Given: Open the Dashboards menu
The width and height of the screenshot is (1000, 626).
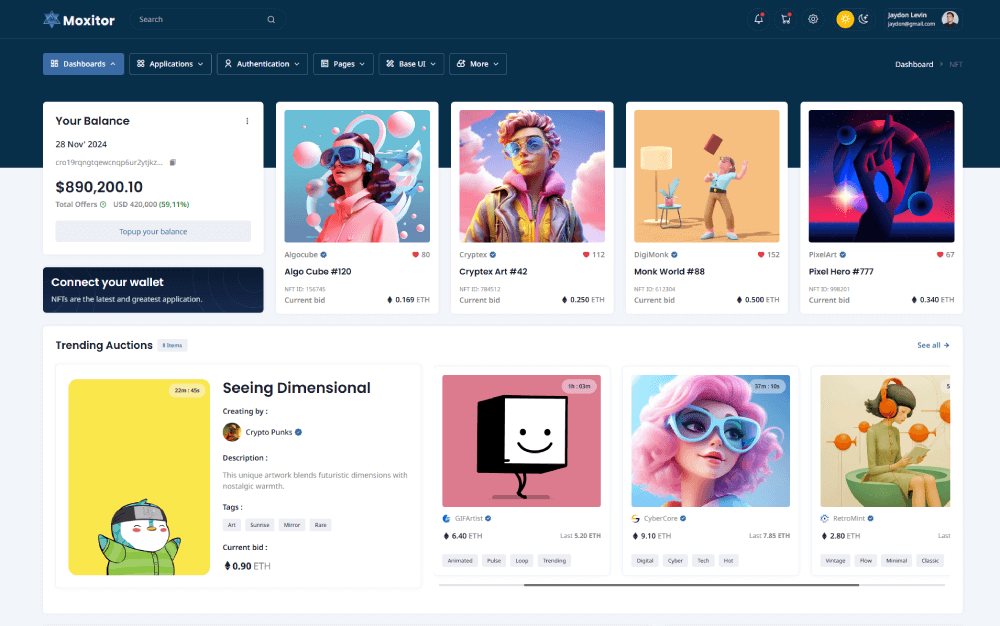Looking at the screenshot, I should [x=83, y=64].
